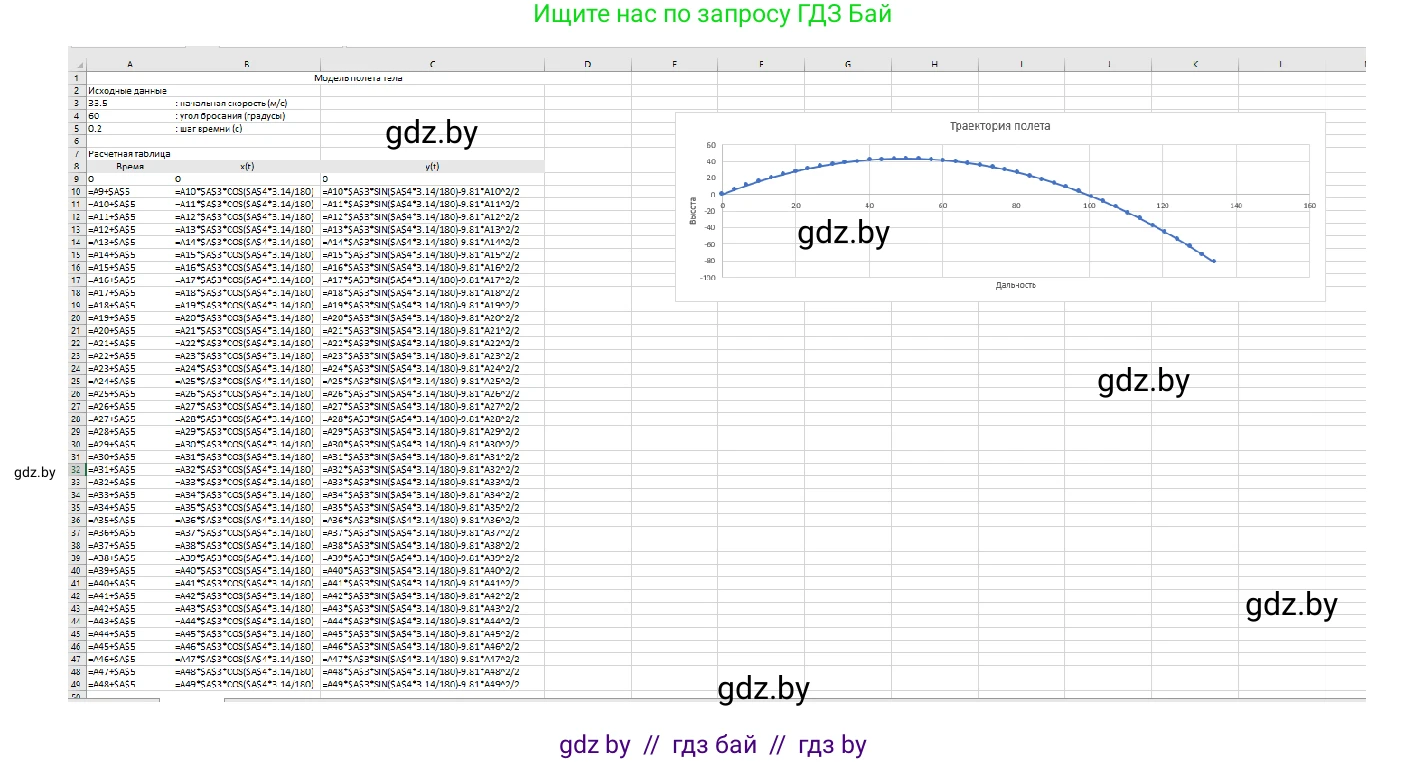Select the x(t) table header cell
The height and width of the screenshot is (762, 1428).
point(246,166)
